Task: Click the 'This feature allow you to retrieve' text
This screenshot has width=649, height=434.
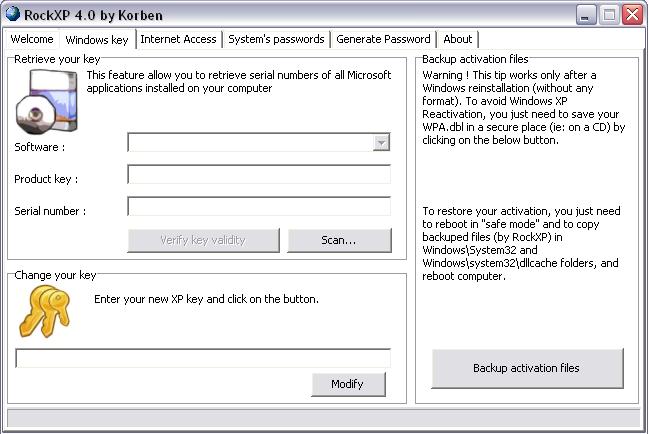Action: tap(239, 82)
